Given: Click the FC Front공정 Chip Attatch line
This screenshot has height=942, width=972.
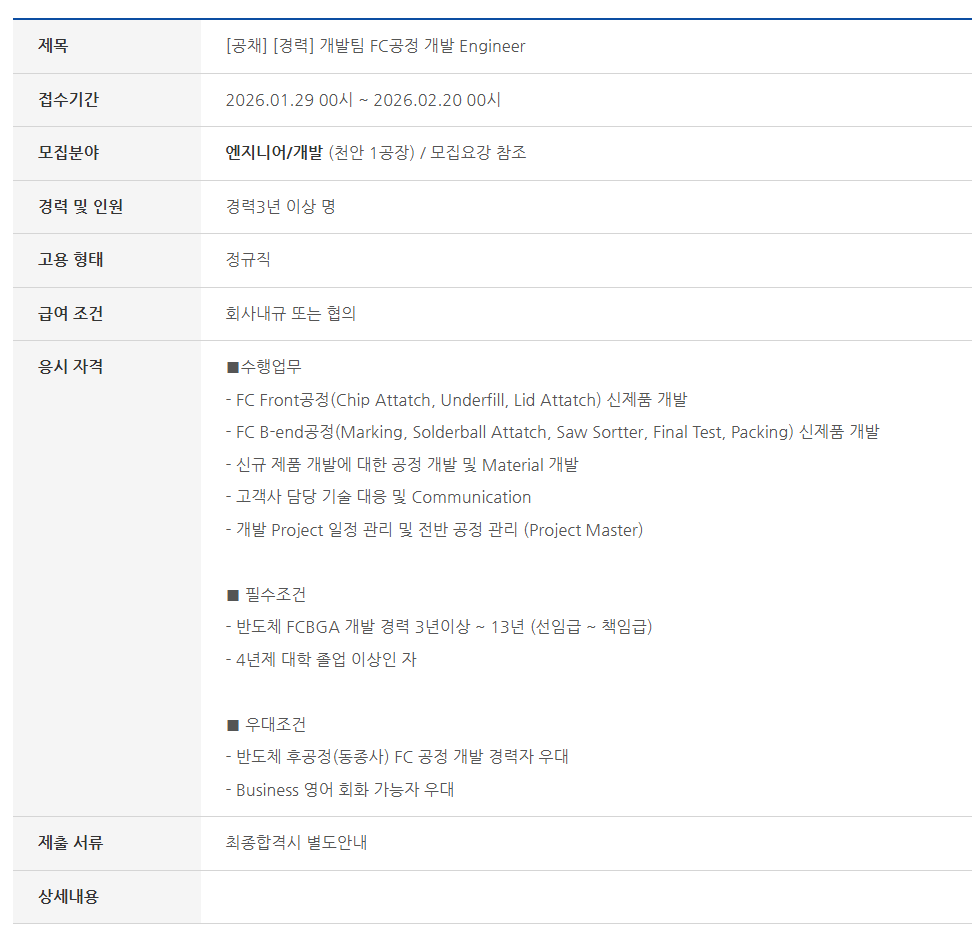Looking at the screenshot, I should 456,400.
